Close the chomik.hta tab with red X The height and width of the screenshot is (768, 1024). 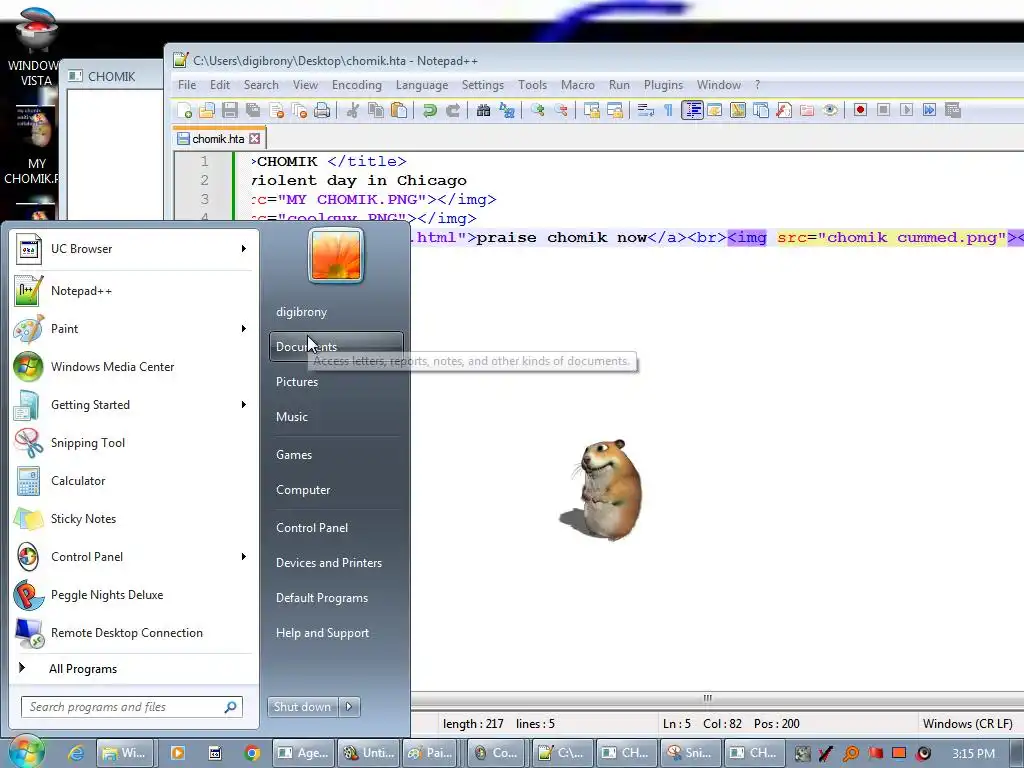(255, 139)
